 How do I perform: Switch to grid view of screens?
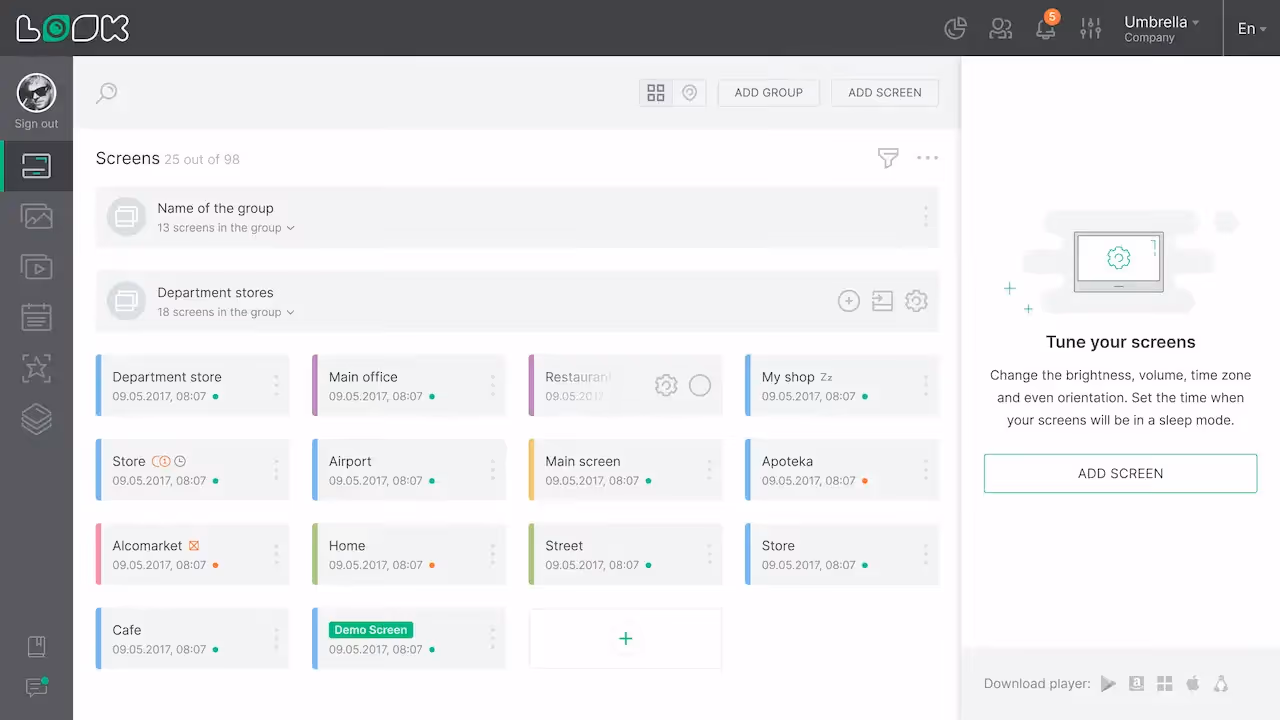click(x=656, y=92)
